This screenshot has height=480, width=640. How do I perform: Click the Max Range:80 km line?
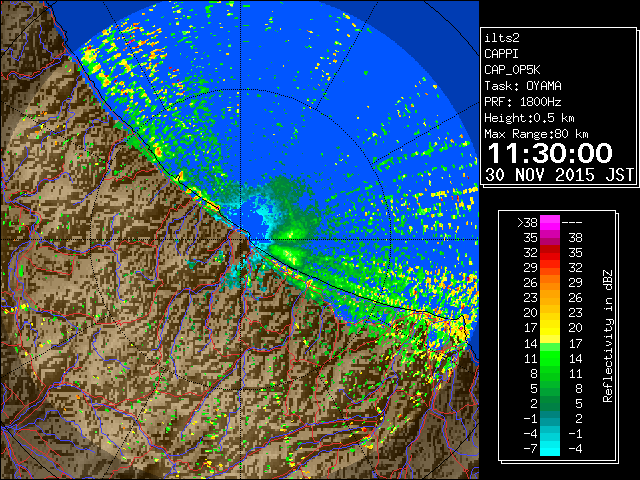tap(536, 134)
